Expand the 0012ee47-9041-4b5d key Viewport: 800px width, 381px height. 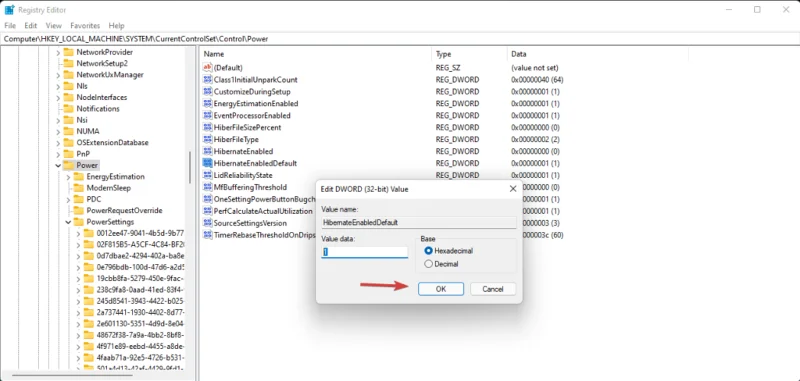78,234
